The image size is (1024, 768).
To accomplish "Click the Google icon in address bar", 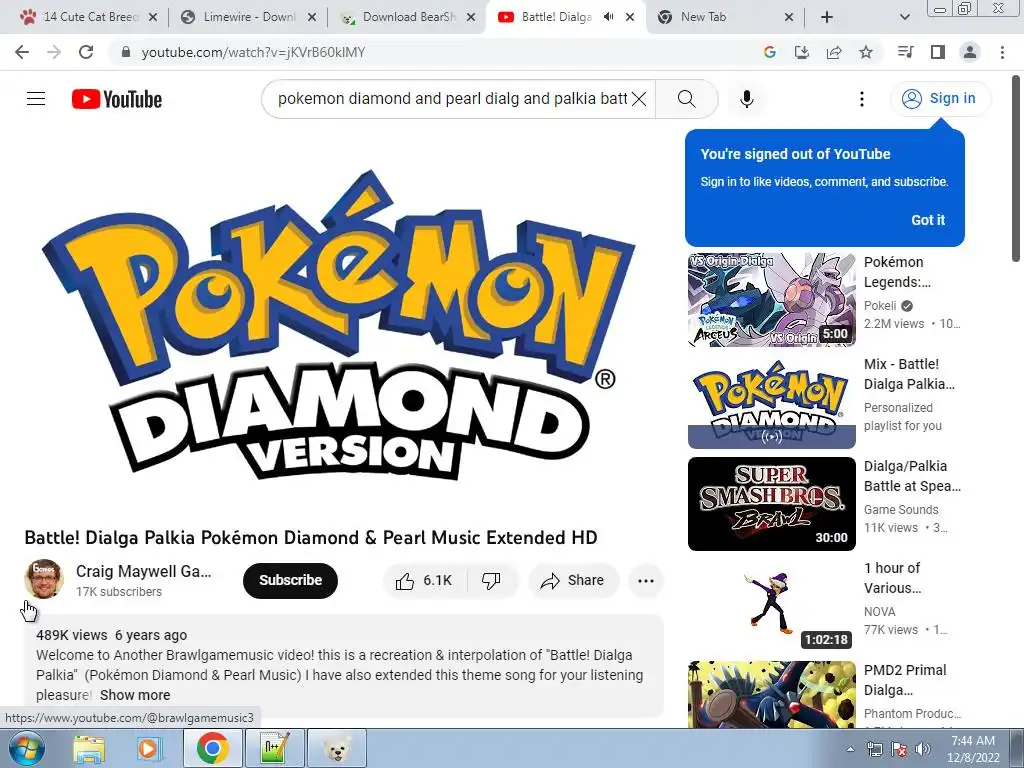I will [769, 52].
